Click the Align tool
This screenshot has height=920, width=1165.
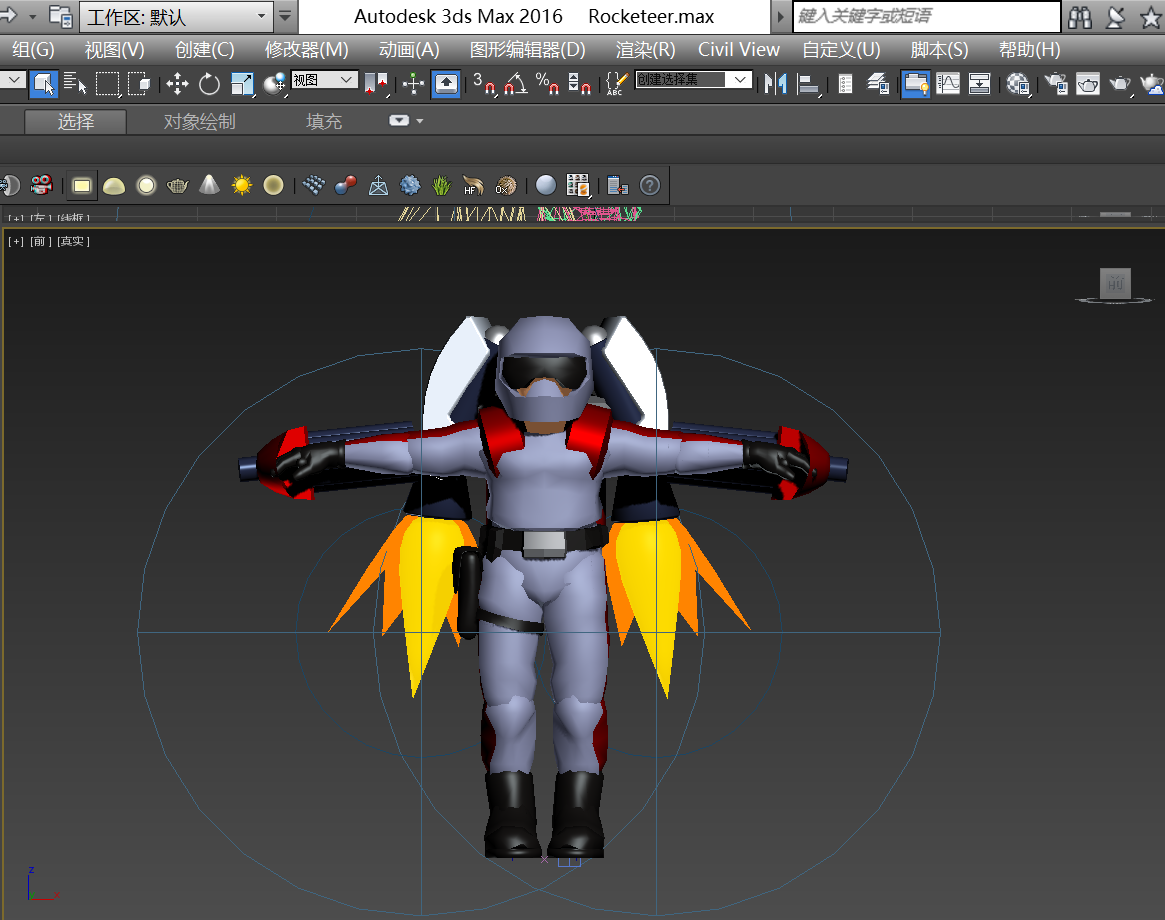(x=808, y=83)
